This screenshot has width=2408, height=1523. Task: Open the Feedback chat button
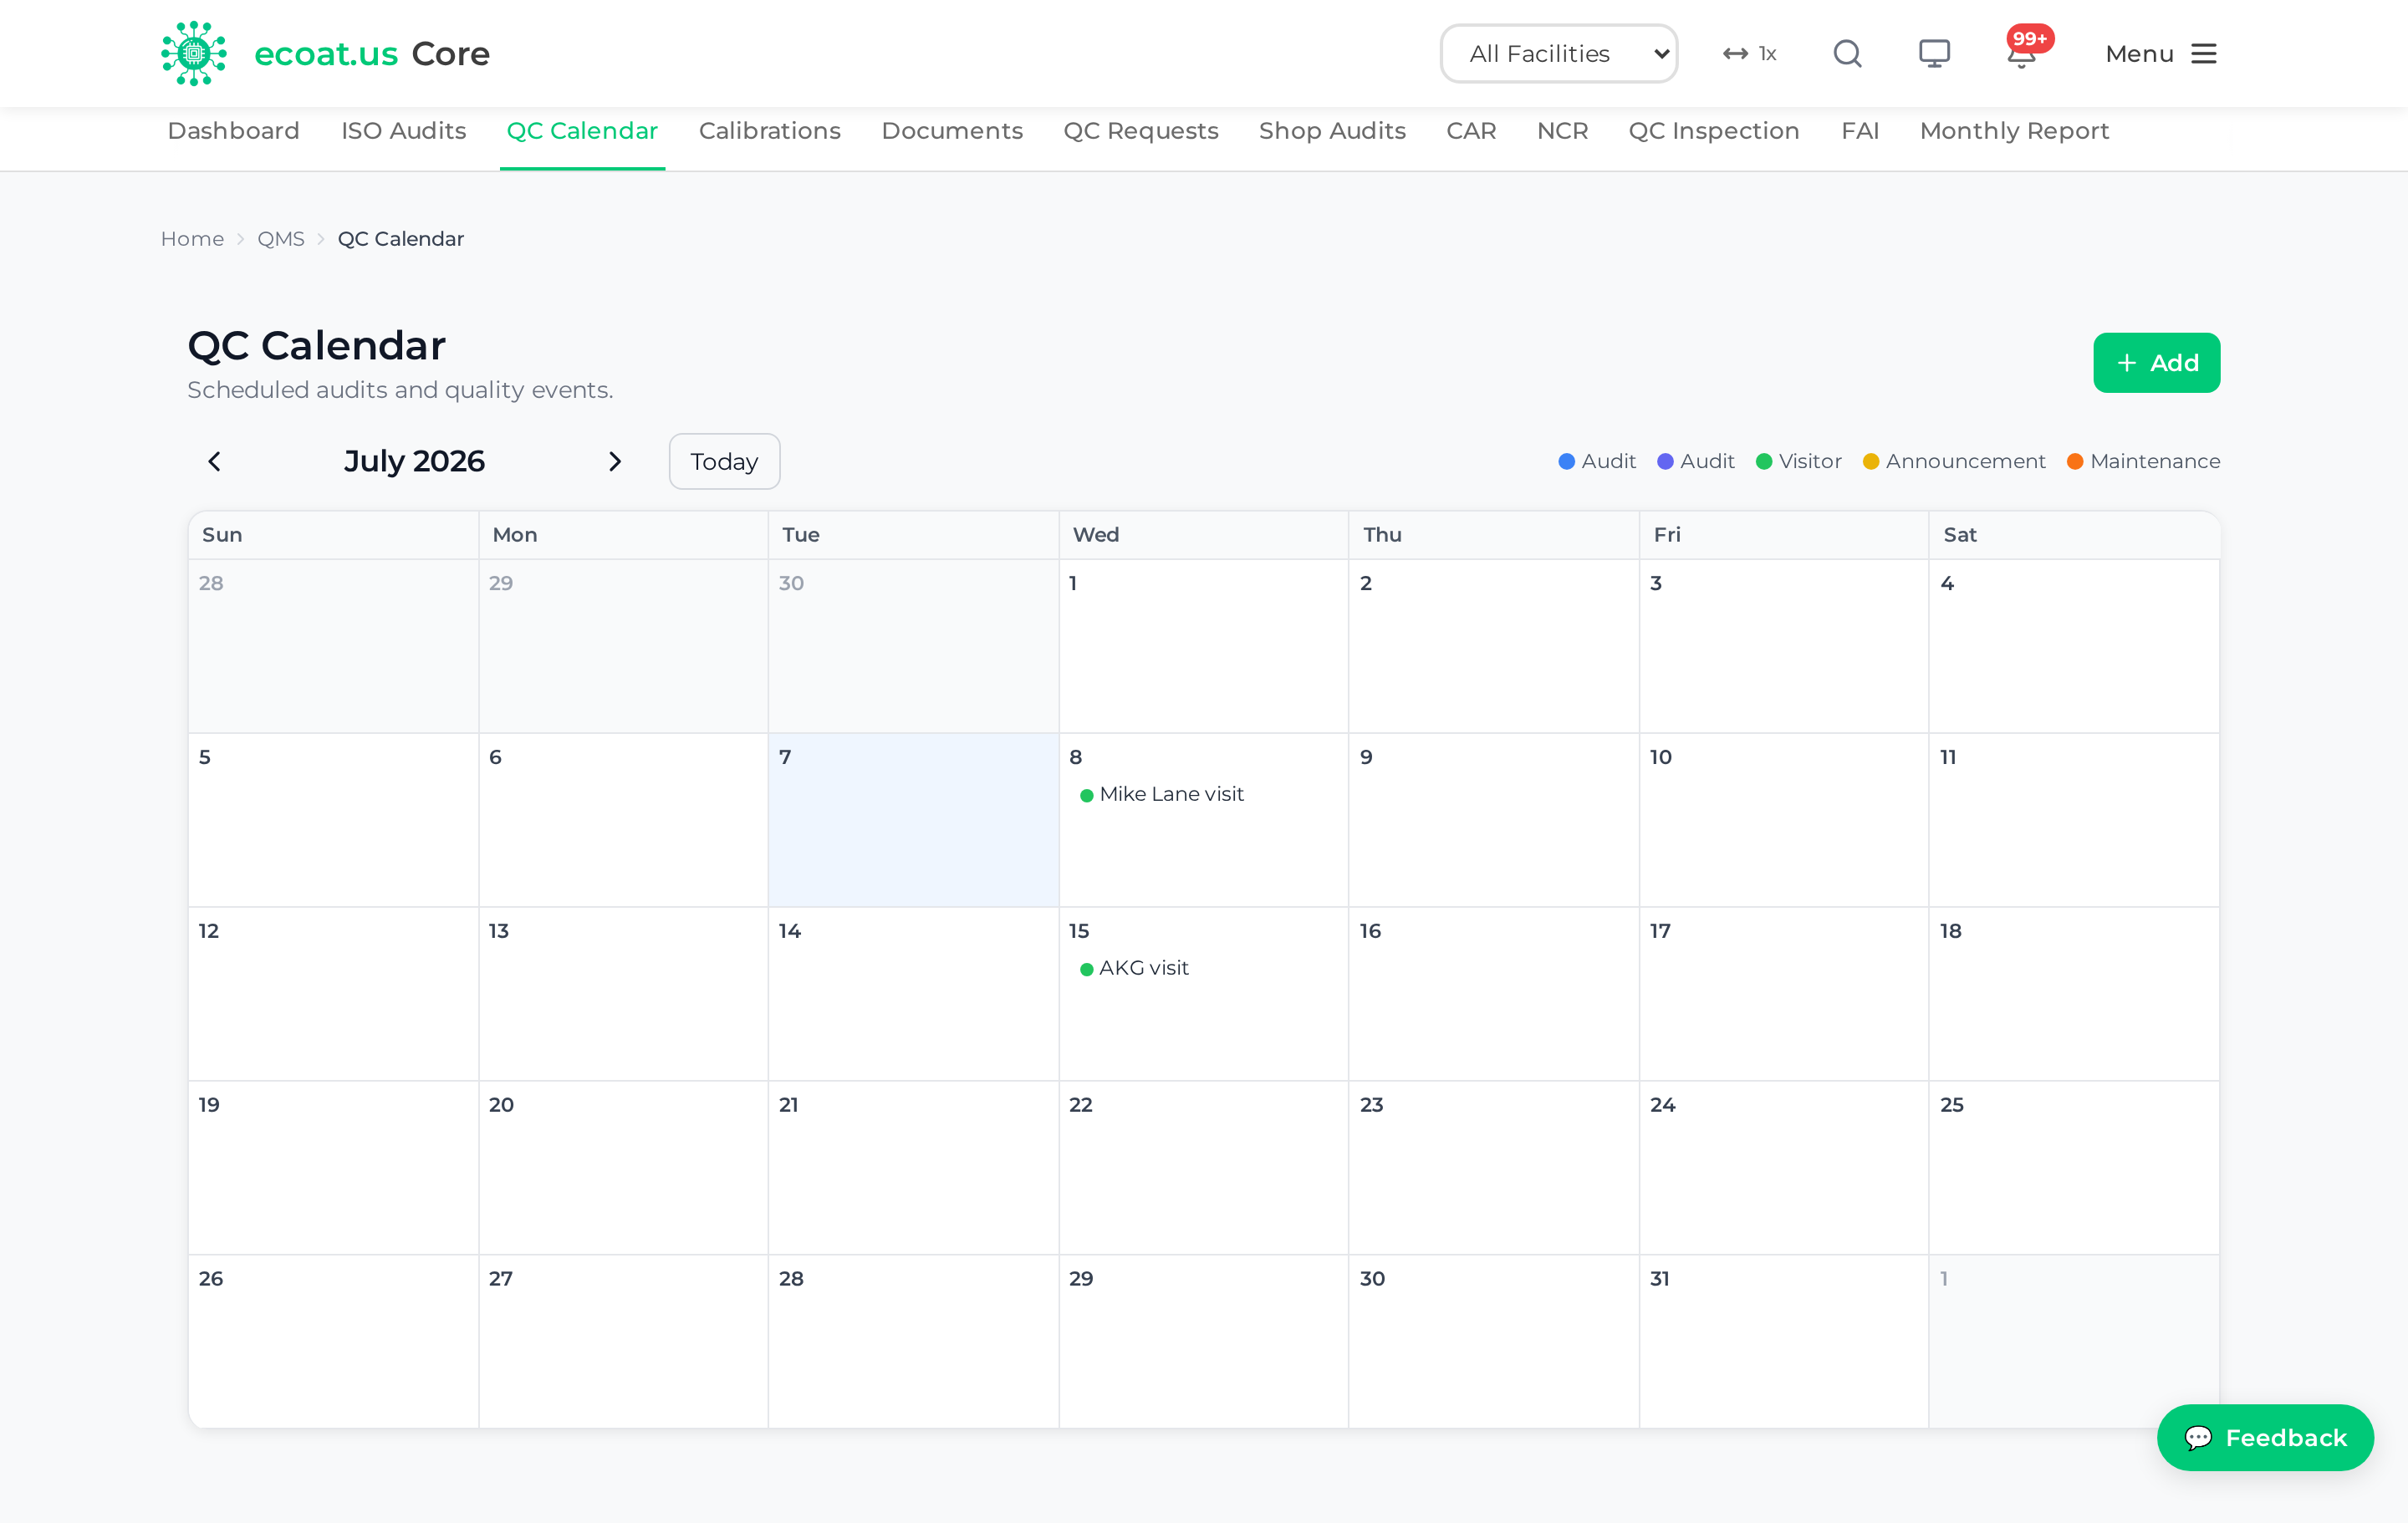pyautogui.click(x=2265, y=1437)
